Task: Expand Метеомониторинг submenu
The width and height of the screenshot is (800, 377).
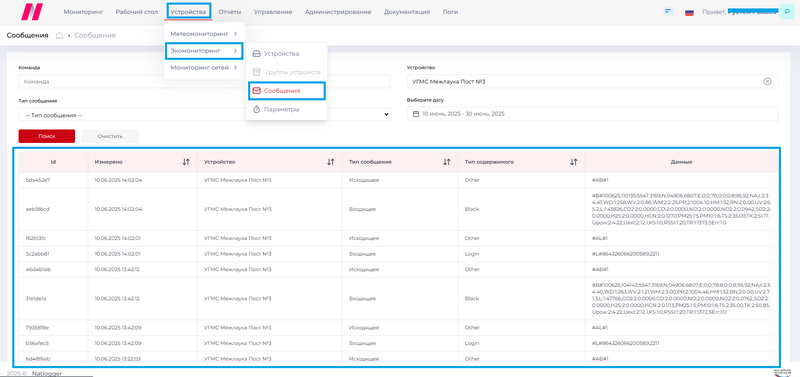Action: (204, 34)
